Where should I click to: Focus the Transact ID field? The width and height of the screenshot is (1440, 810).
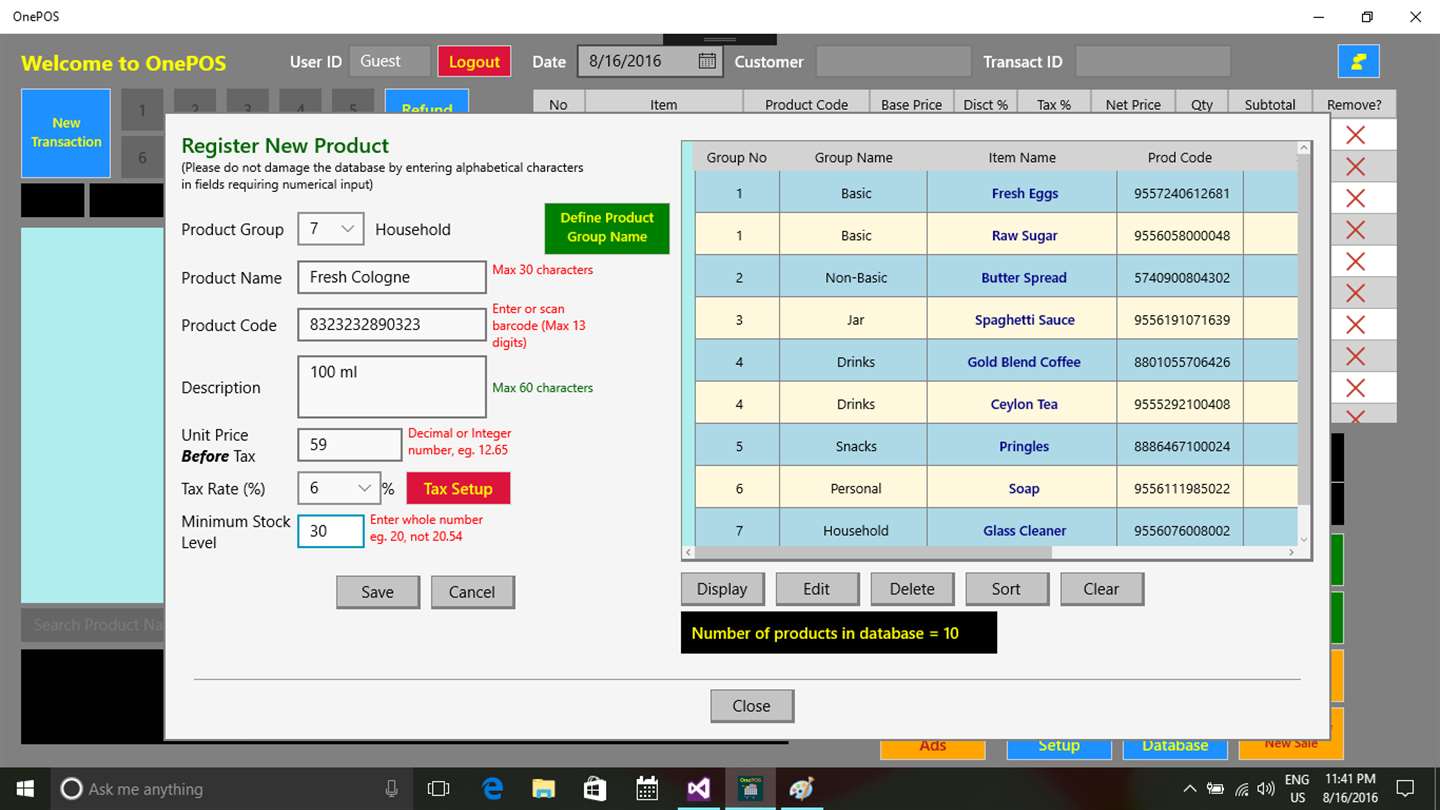[1153, 61]
